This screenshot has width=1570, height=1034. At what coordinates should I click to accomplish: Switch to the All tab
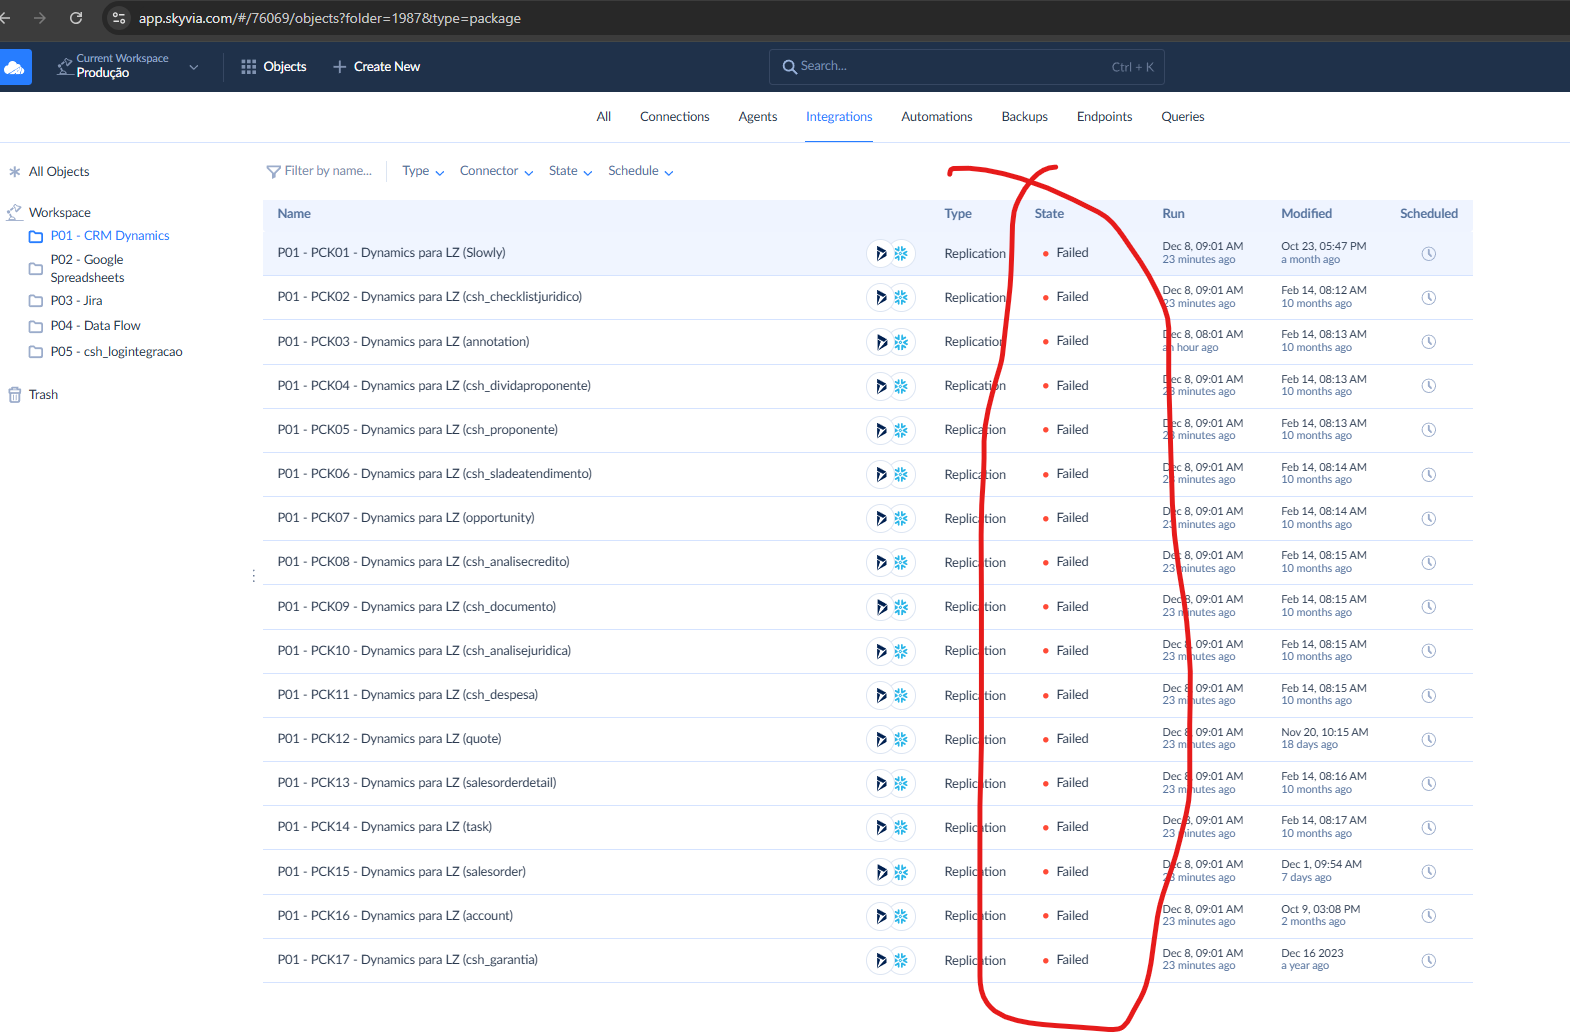click(603, 117)
